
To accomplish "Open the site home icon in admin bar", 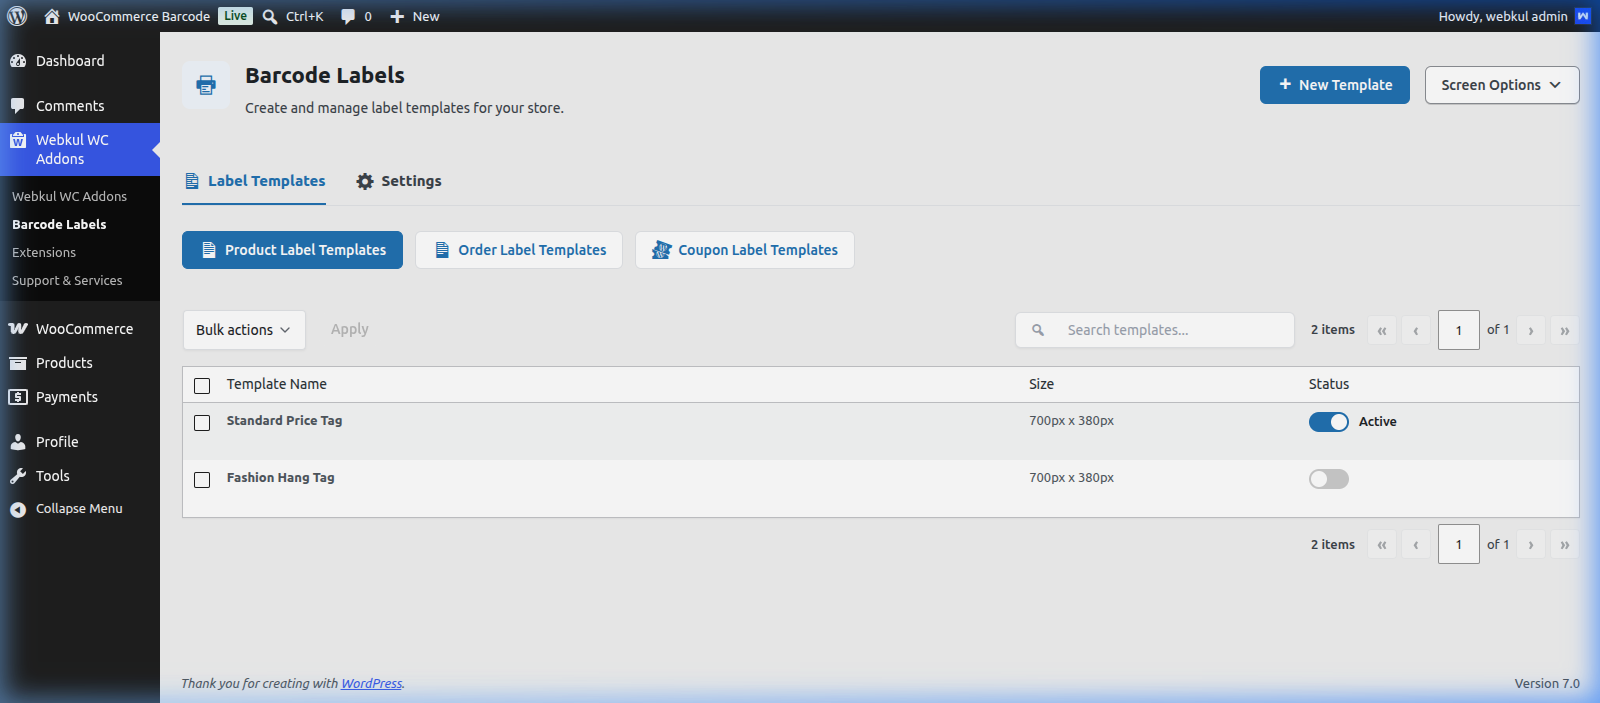I will coord(52,16).
